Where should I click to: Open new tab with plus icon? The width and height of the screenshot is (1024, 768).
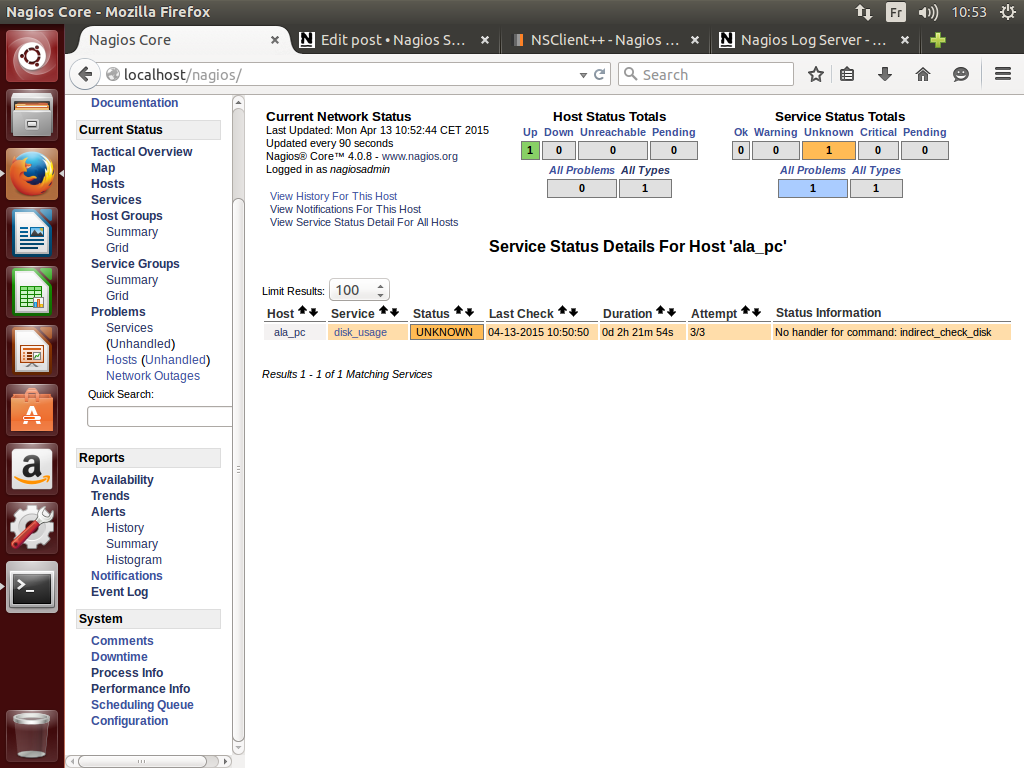[937, 41]
